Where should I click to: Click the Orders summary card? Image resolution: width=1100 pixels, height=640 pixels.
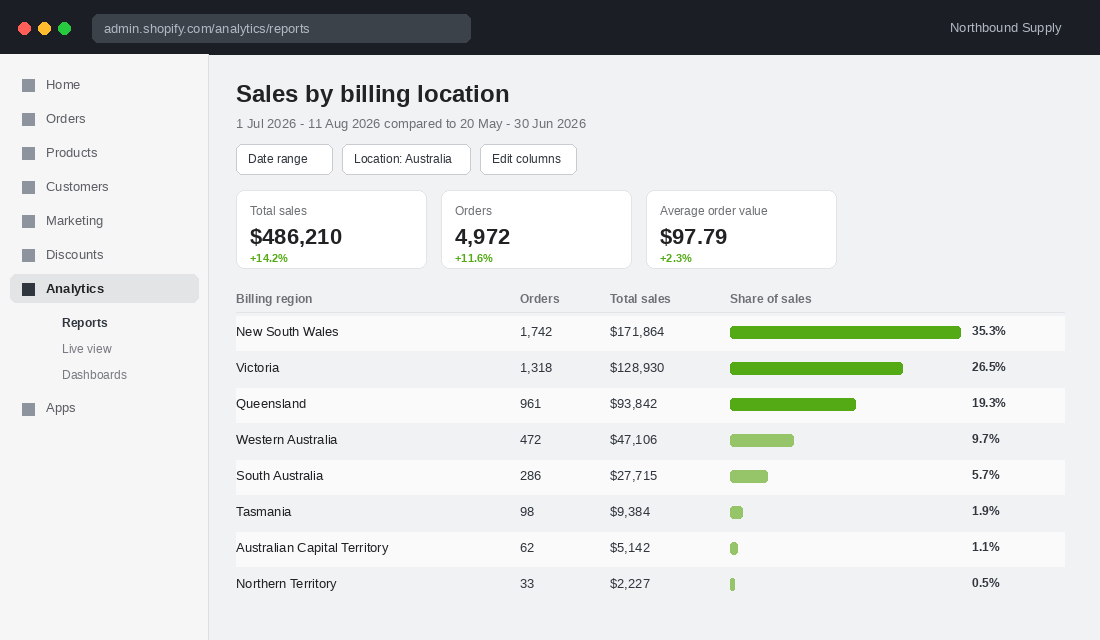click(x=537, y=229)
